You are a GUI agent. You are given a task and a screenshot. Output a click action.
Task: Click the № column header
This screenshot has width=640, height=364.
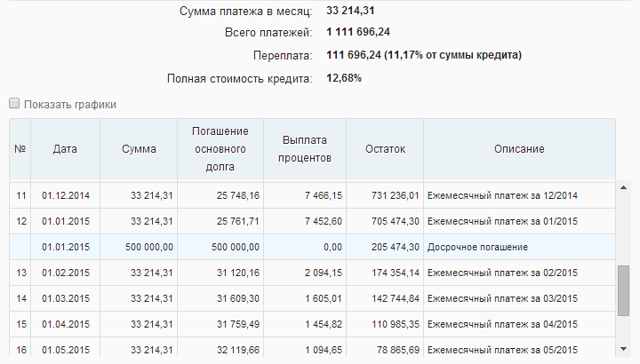point(20,149)
